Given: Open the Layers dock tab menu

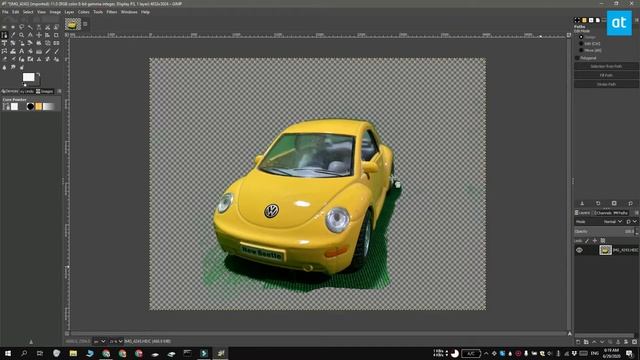Looking at the screenshot, I should tap(636, 213).
